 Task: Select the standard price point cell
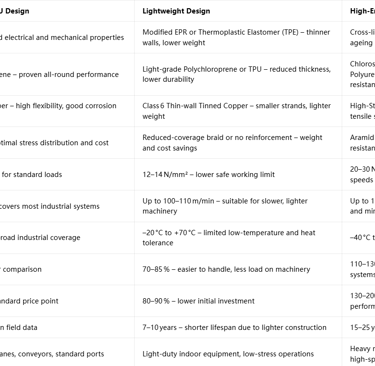67,301
